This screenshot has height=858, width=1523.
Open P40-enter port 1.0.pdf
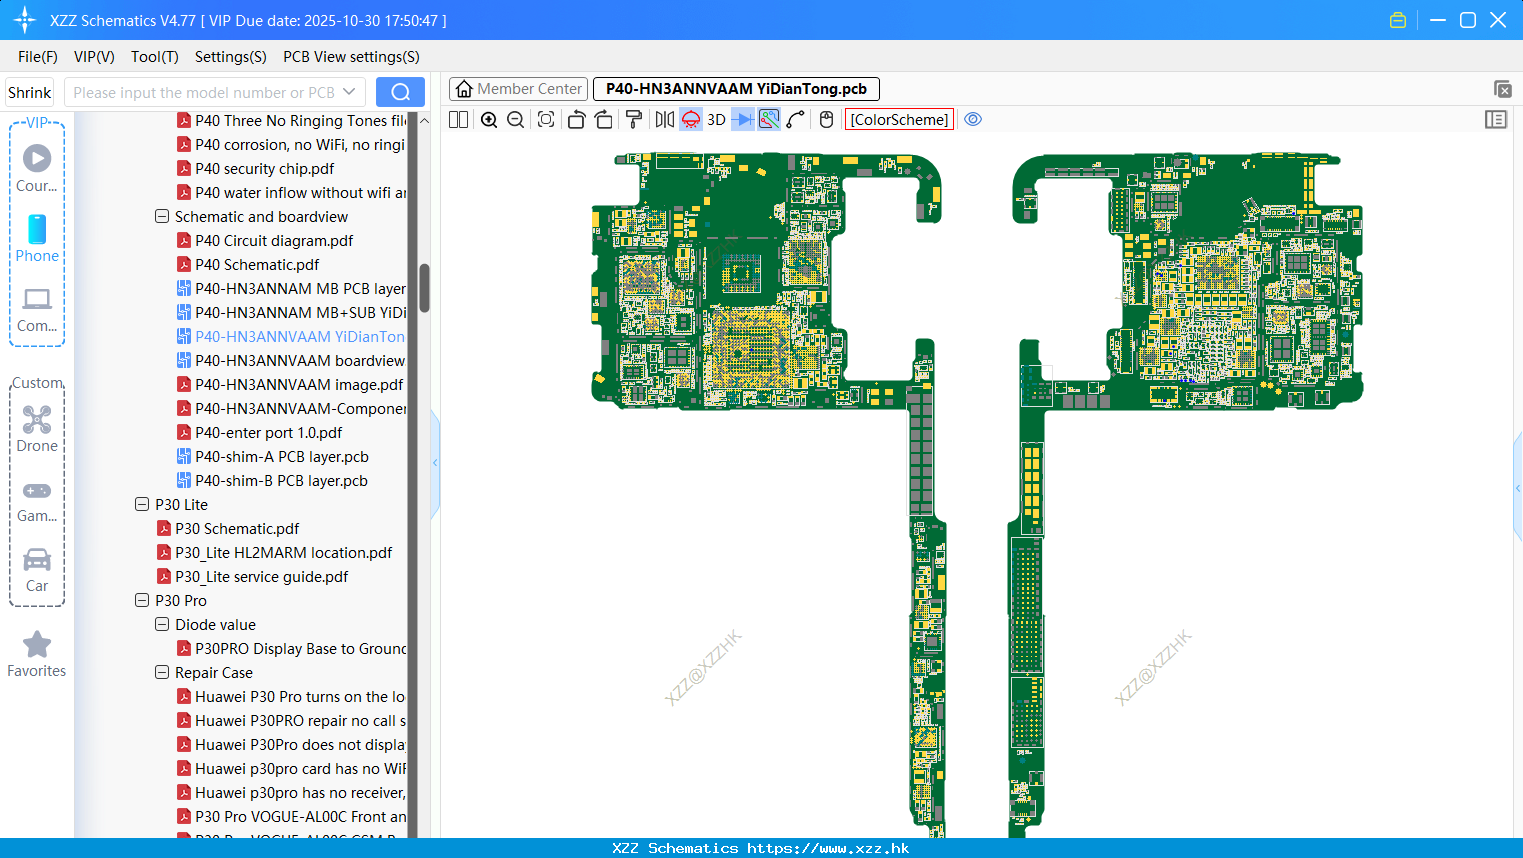coord(259,432)
